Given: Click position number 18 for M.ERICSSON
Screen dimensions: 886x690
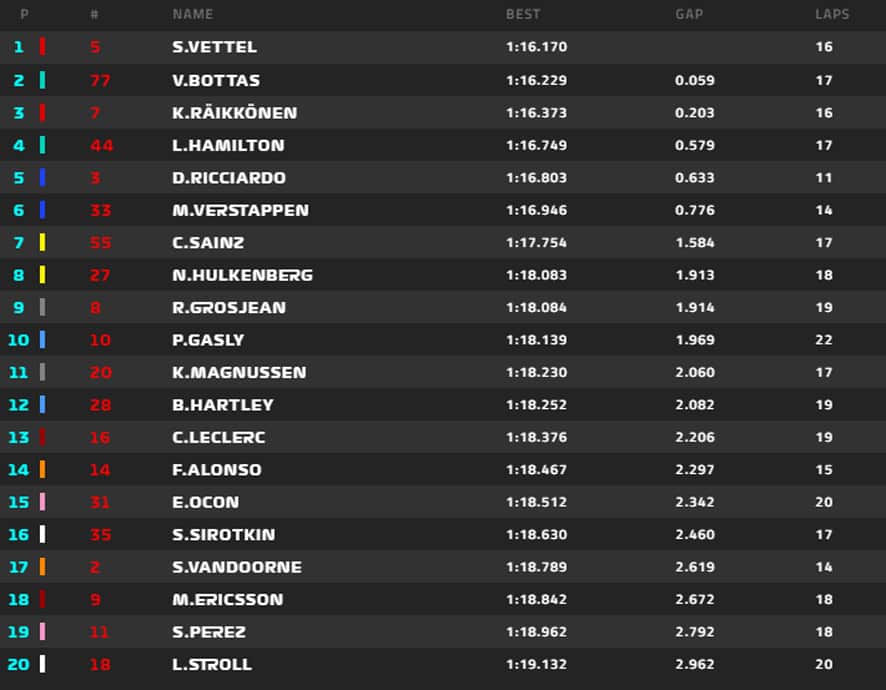Looking at the screenshot, I should 19,599.
